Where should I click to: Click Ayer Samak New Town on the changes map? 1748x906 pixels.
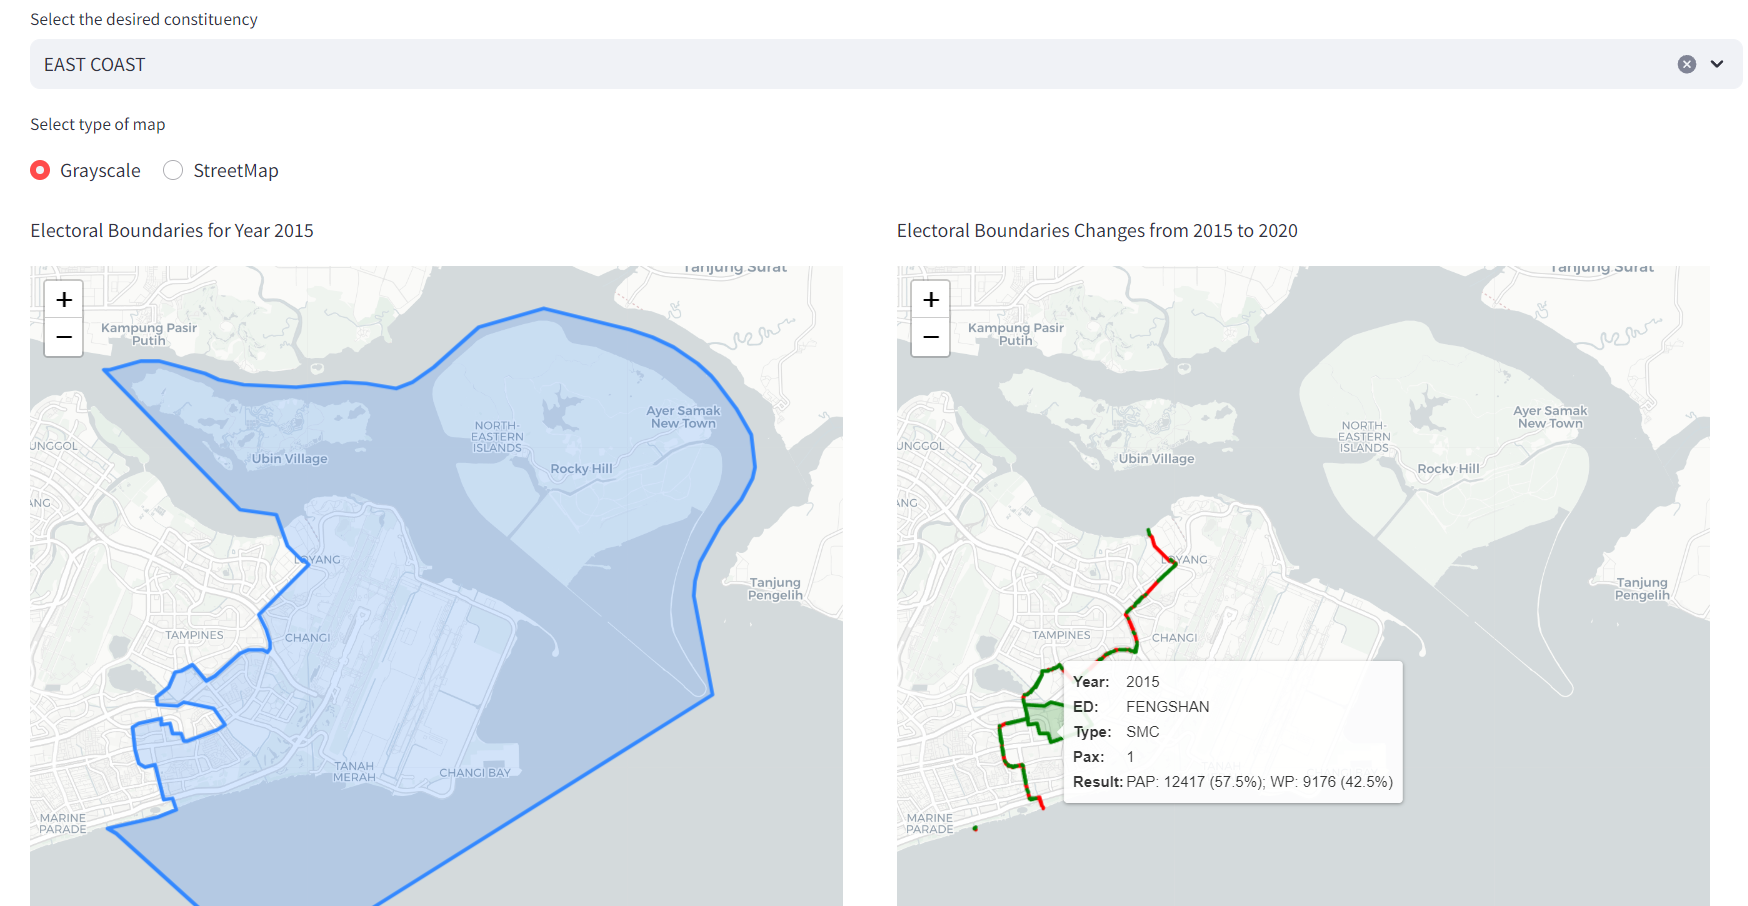point(1549,417)
